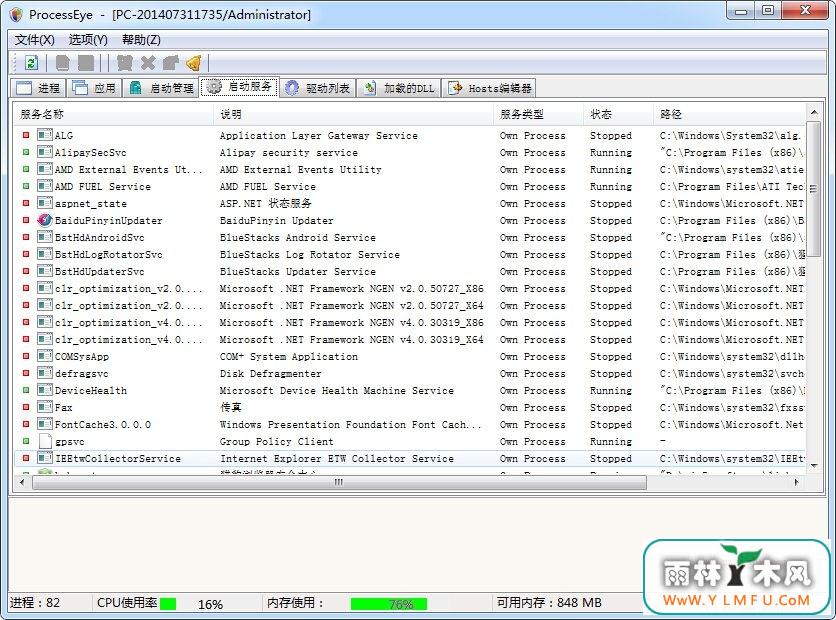Click the vertical scrollbar up arrow
The image size is (836, 620).
tap(814, 112)
